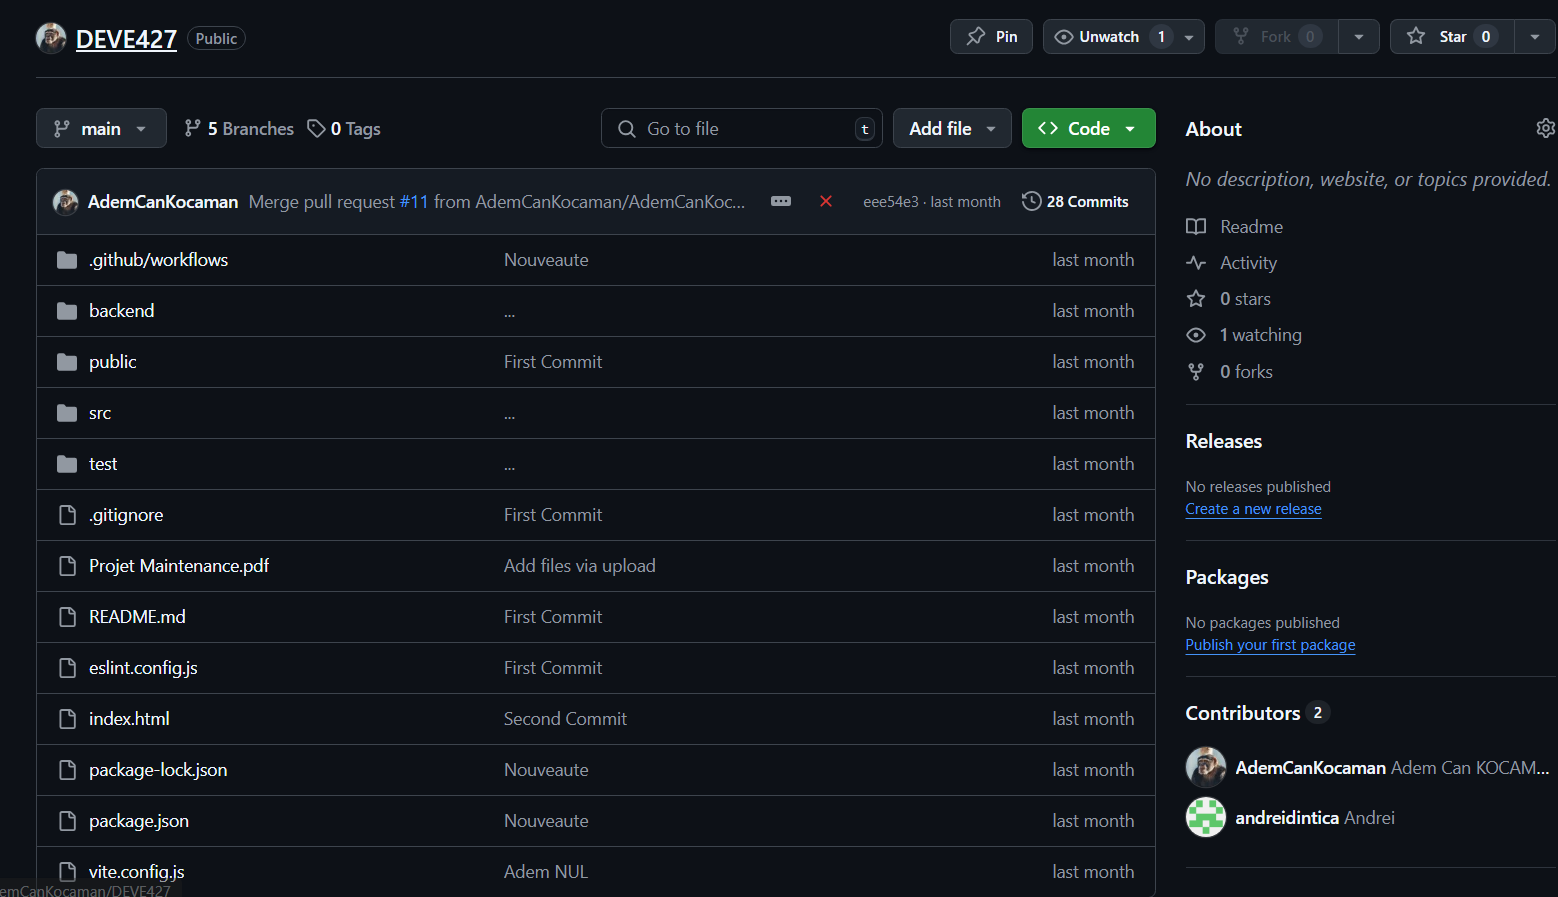The height and width of the screenshot is (897, 1558).
Task: Star the DEVE427 repository
Action: [x=1452, y=37]
